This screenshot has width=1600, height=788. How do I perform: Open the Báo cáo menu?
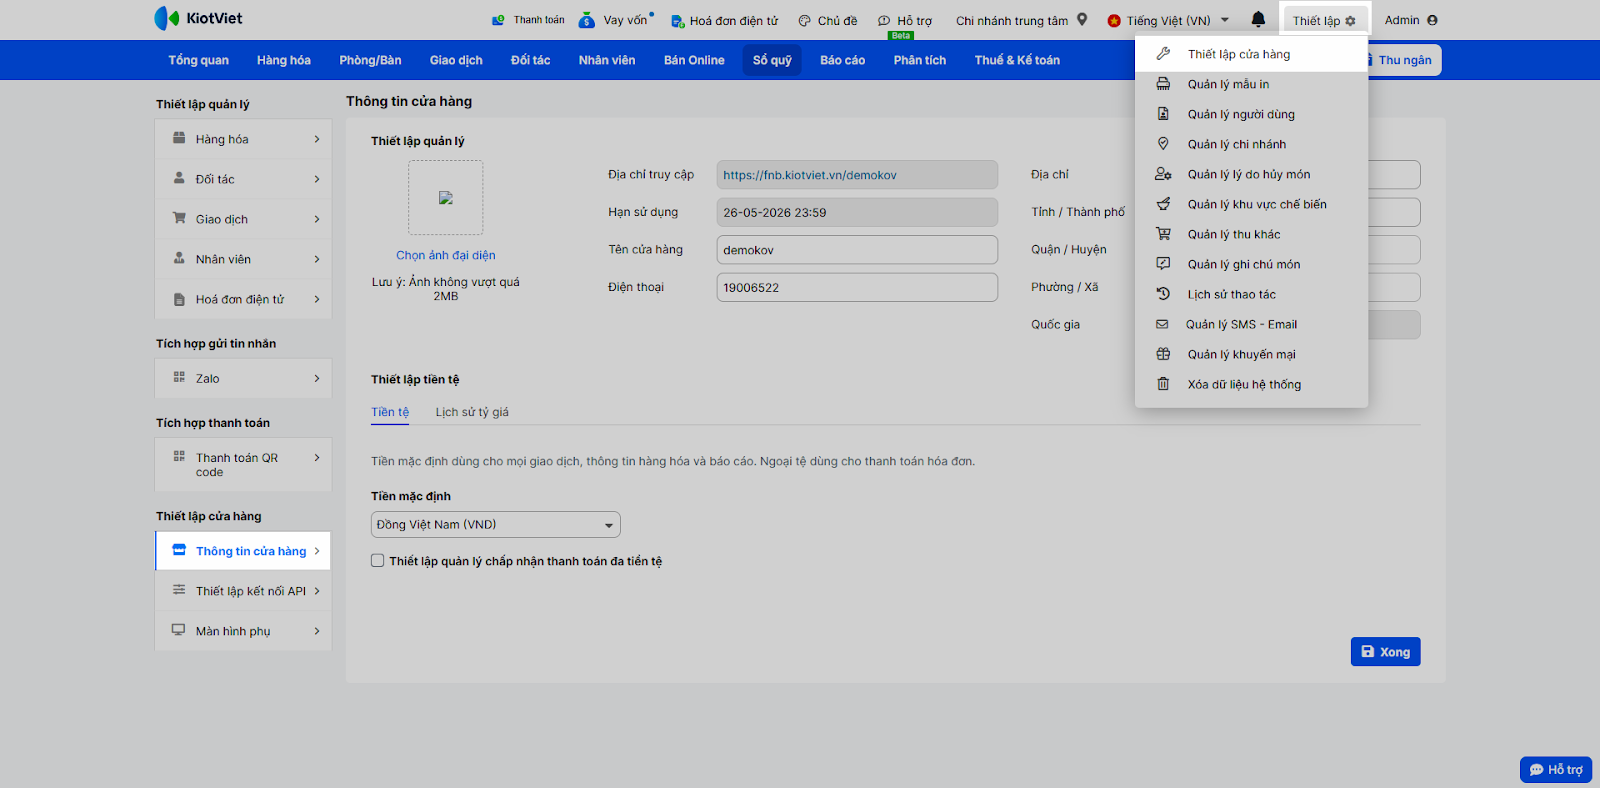pos(842,60)
